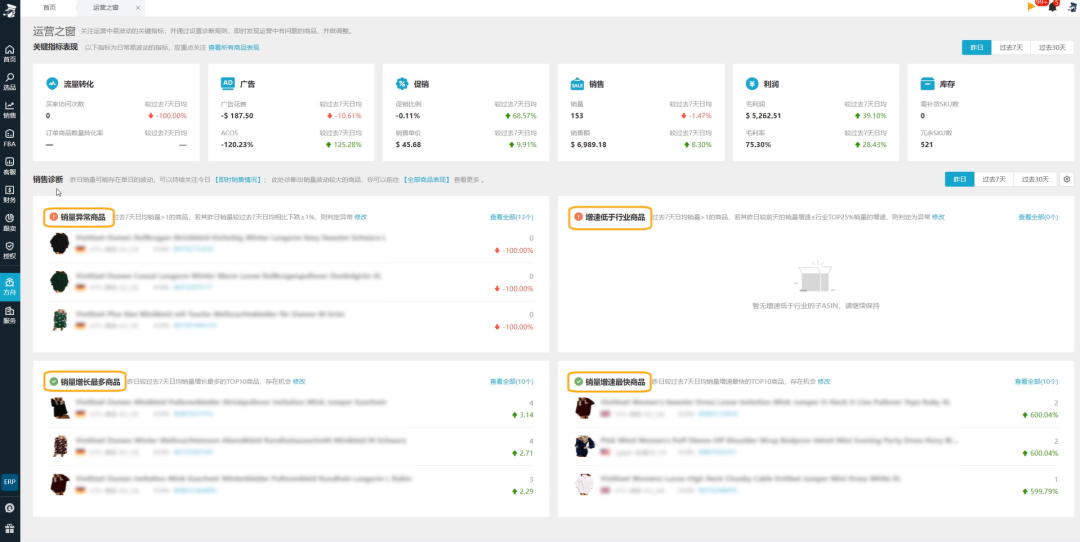Open the user avatar in the top-right corner
This screenshot has height=542, width=1080.
[1073, 7]
